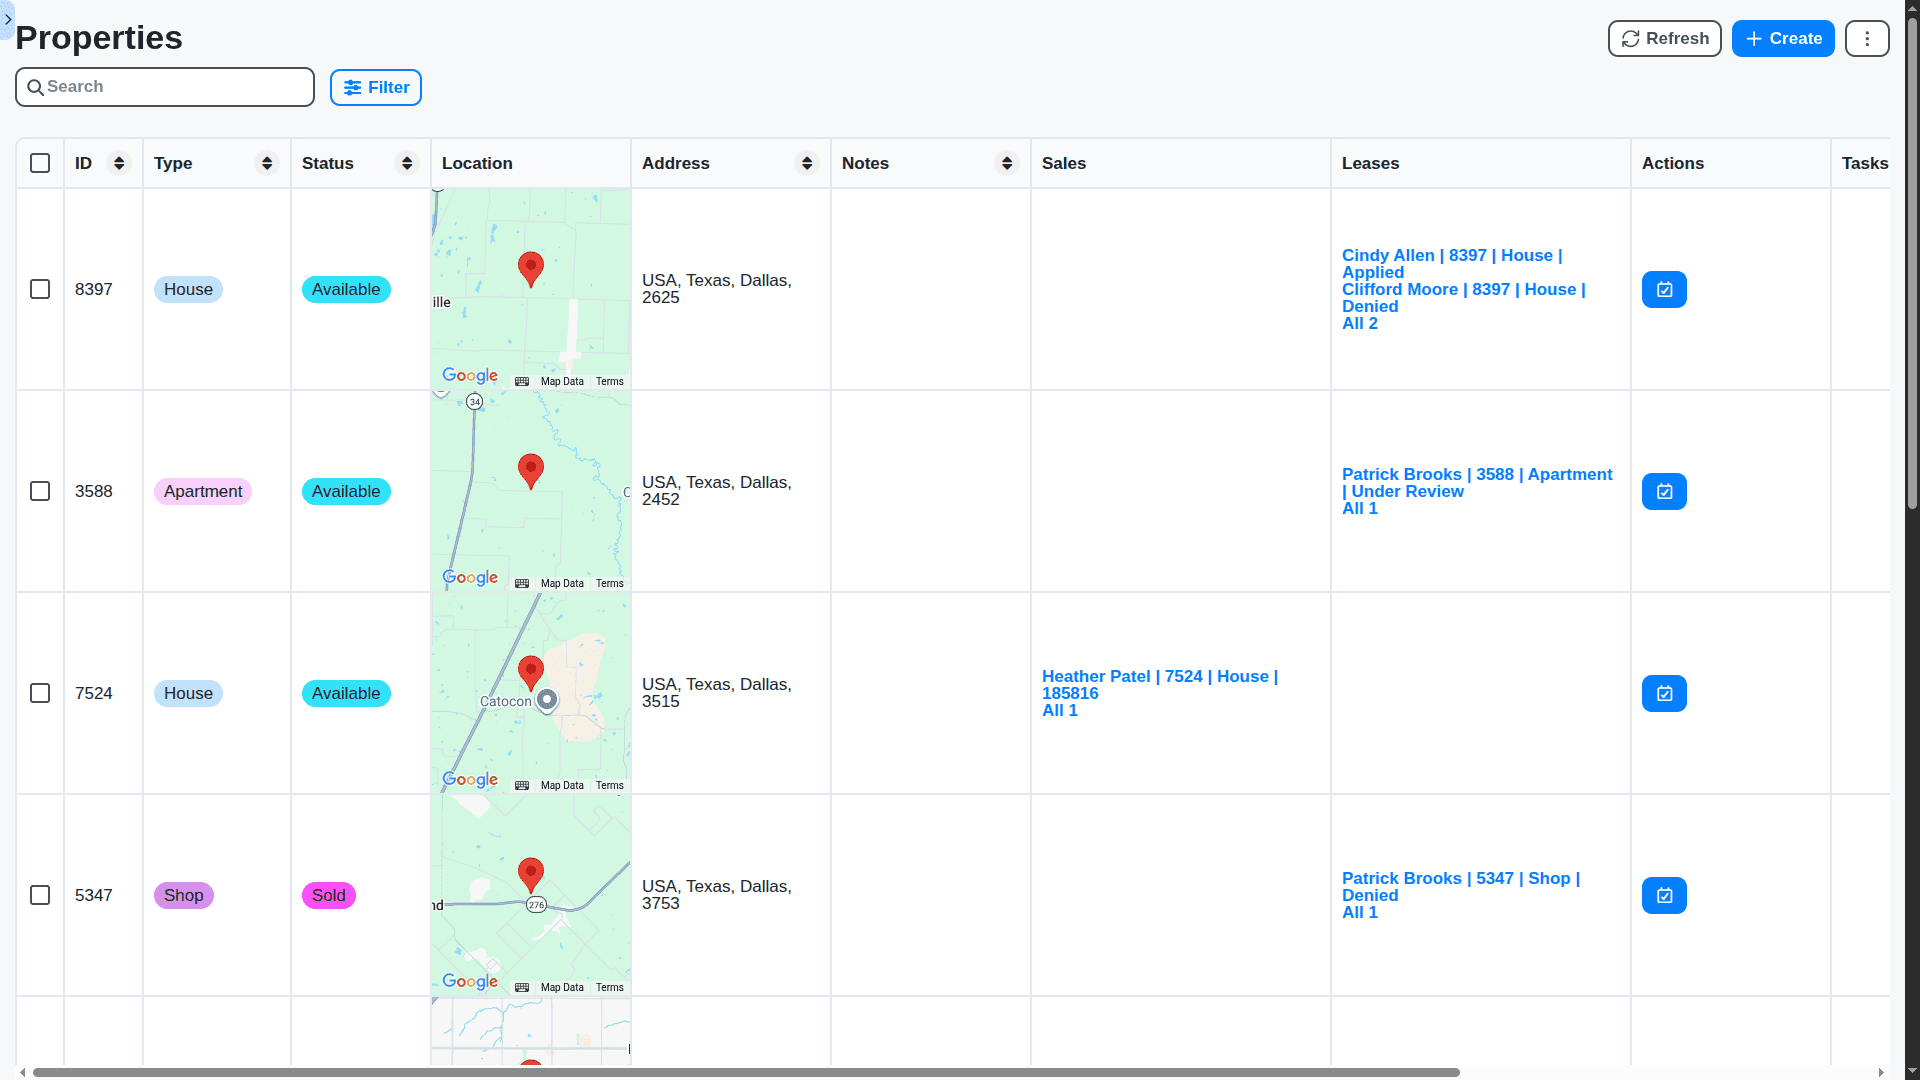Click task action icon for property 3588
Viewport: 1920px width, 1080px height.
pos(1663,491)
